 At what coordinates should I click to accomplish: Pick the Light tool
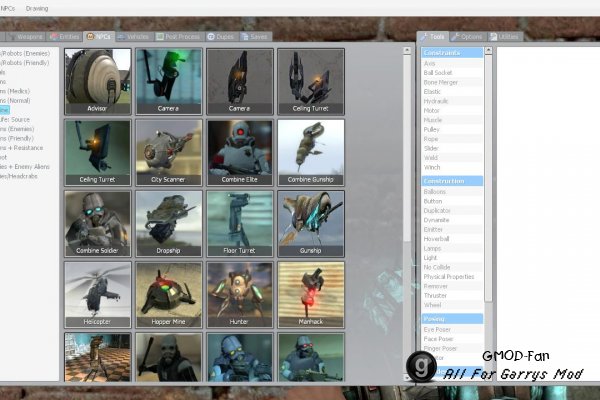[x=452, y=258]
